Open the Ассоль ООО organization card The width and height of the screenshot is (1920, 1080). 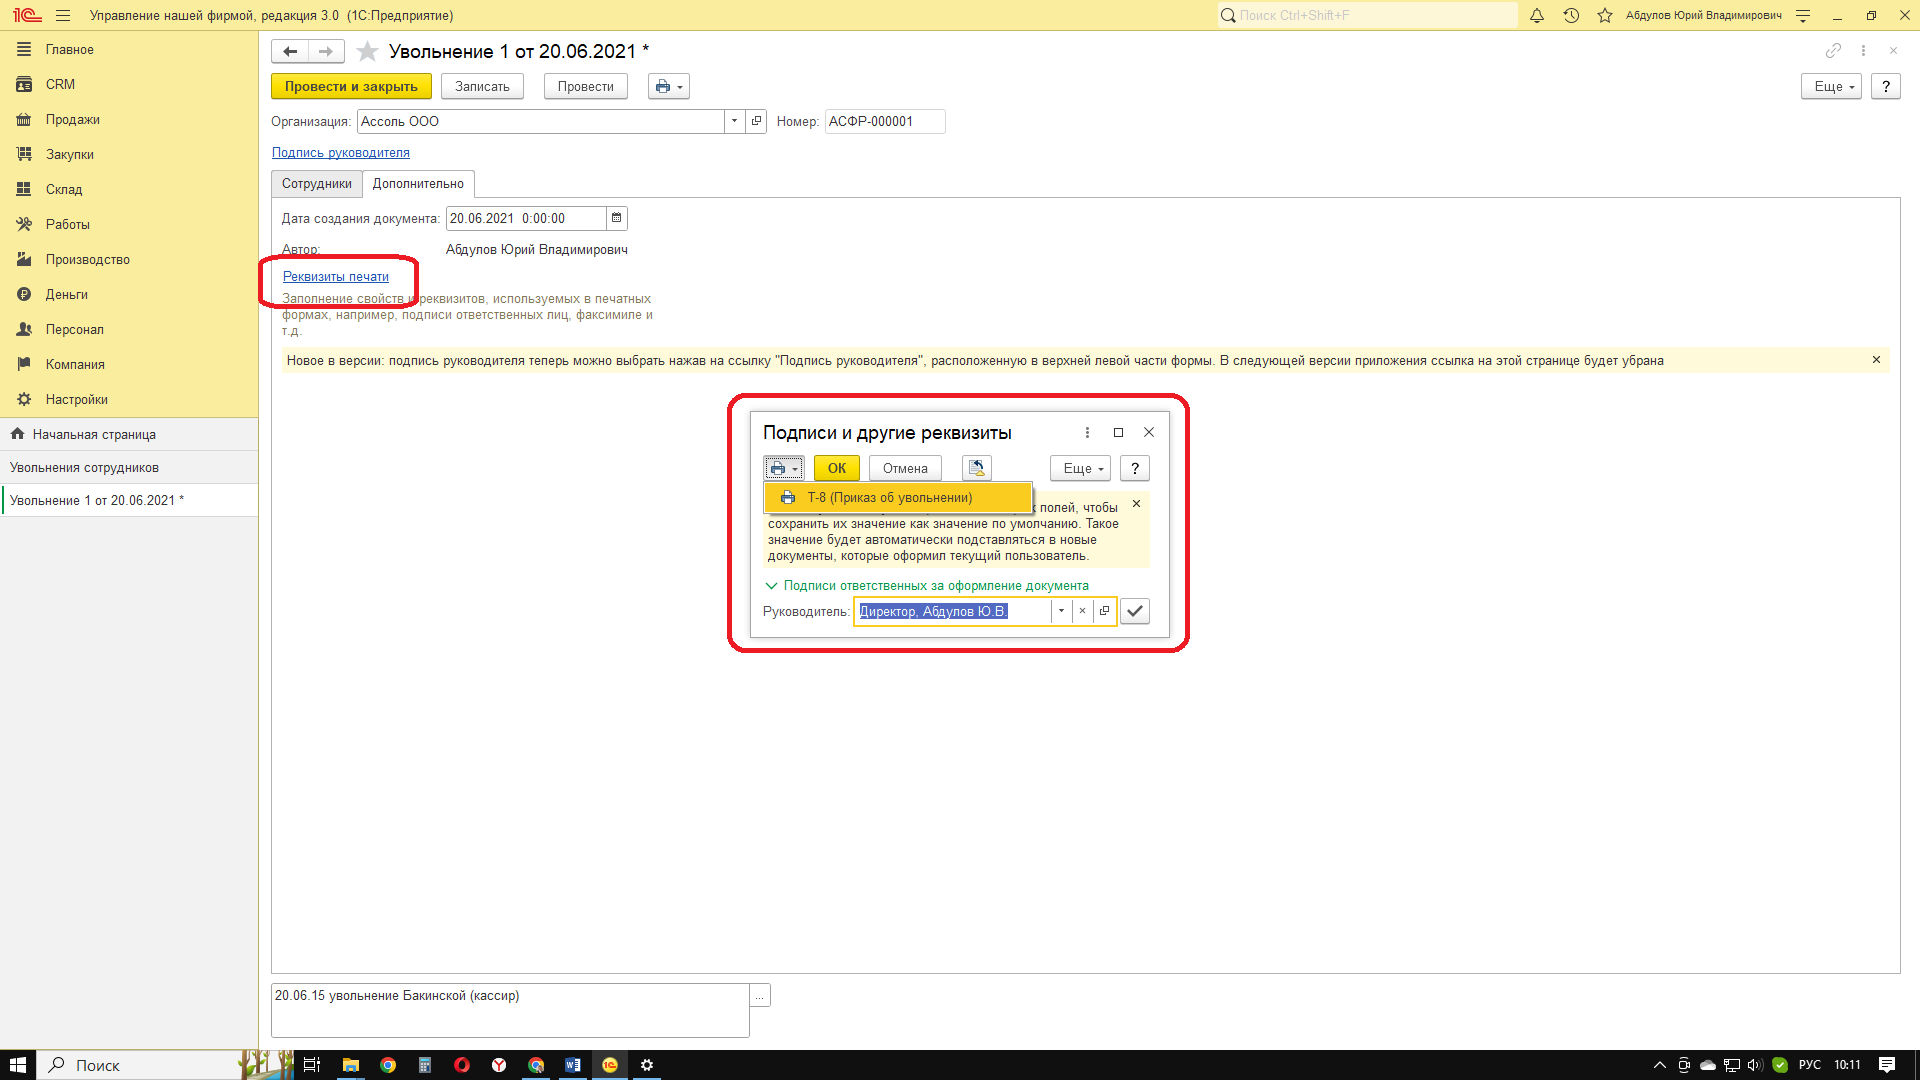[x=757, y=121]
